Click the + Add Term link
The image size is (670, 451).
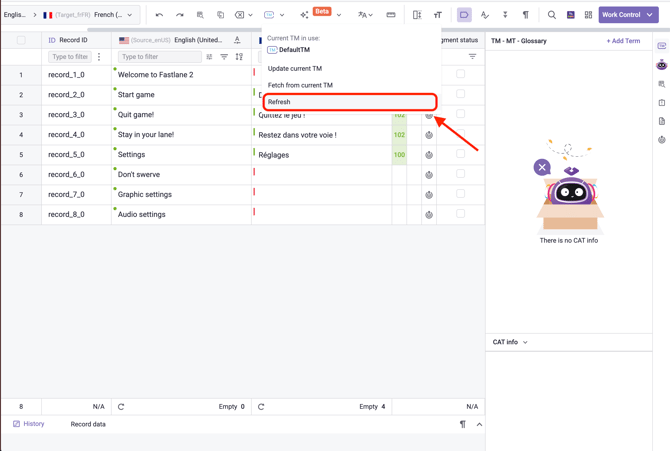coord(623,41)
